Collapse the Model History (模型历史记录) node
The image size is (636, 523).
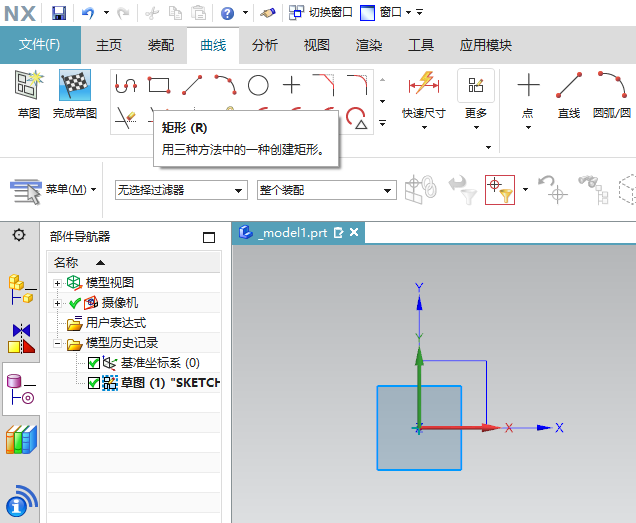pyautogui.click(x=57, y=343)
